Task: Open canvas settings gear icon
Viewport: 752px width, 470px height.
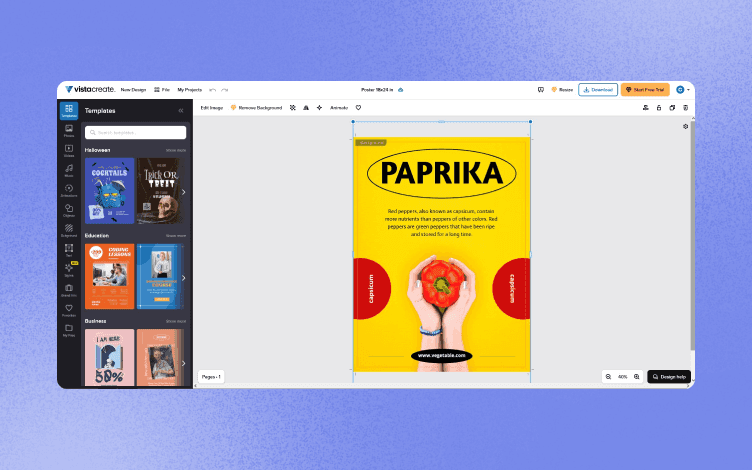Action: [685, 127]
